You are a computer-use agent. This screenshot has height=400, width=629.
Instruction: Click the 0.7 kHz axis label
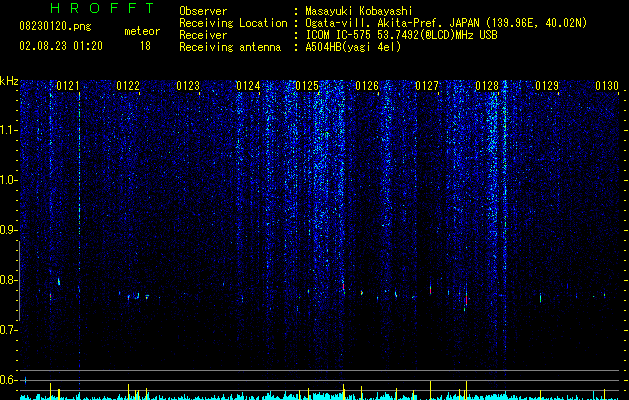[9, 330]
